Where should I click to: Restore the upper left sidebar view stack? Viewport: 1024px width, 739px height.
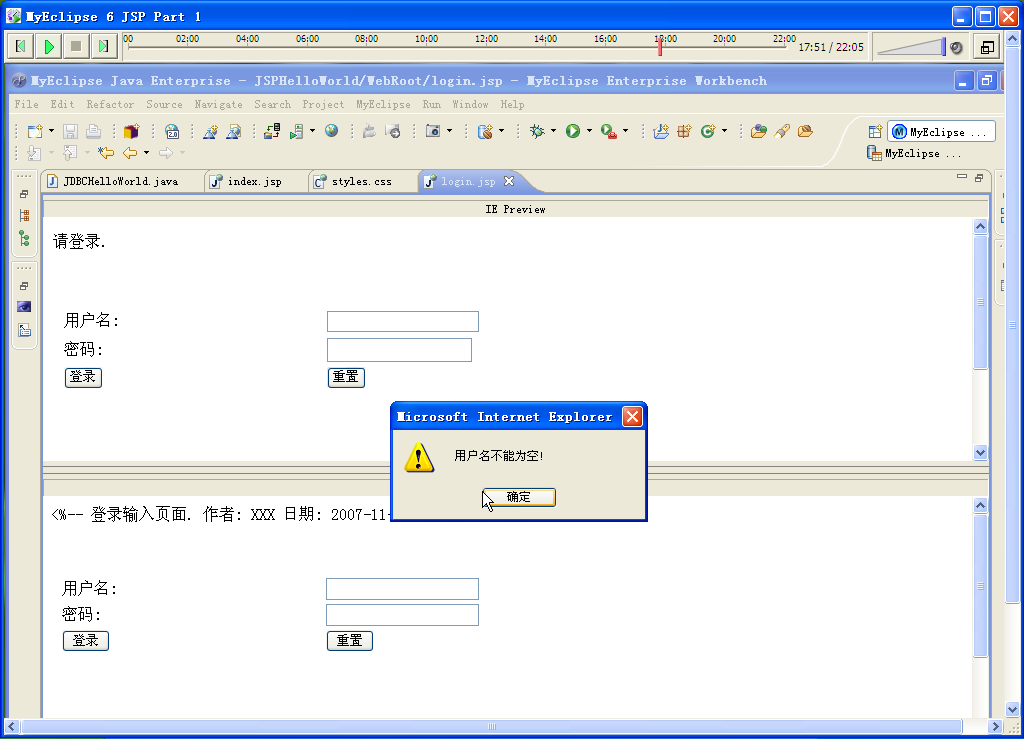coord(24,194)
